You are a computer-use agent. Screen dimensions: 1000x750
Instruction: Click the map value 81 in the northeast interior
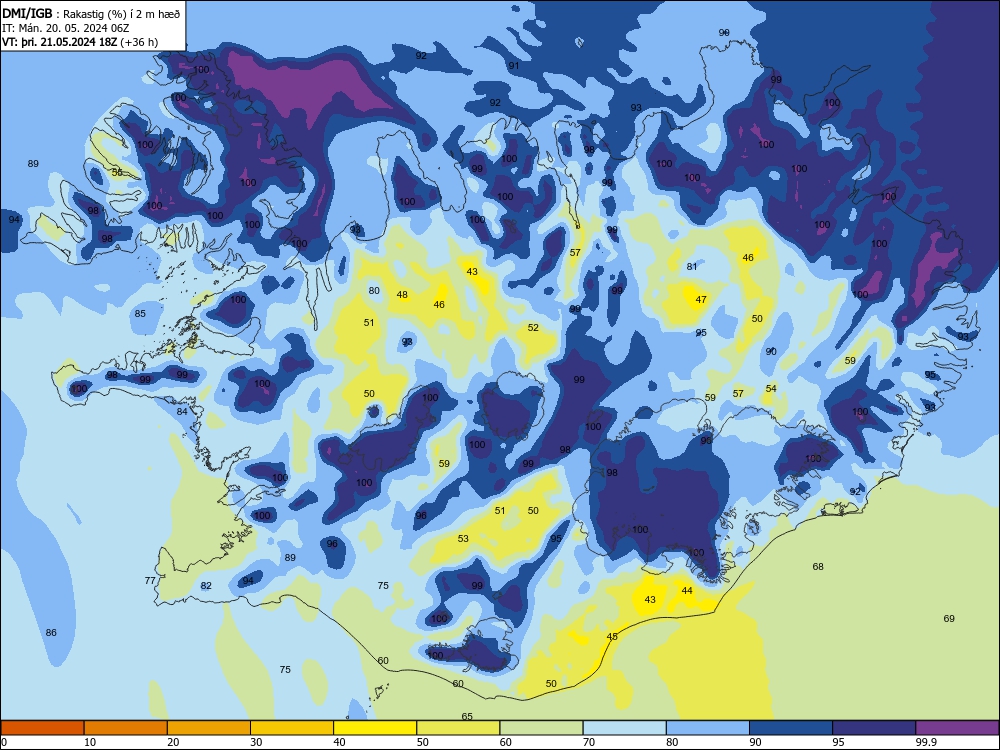click(x=692, y=266)
